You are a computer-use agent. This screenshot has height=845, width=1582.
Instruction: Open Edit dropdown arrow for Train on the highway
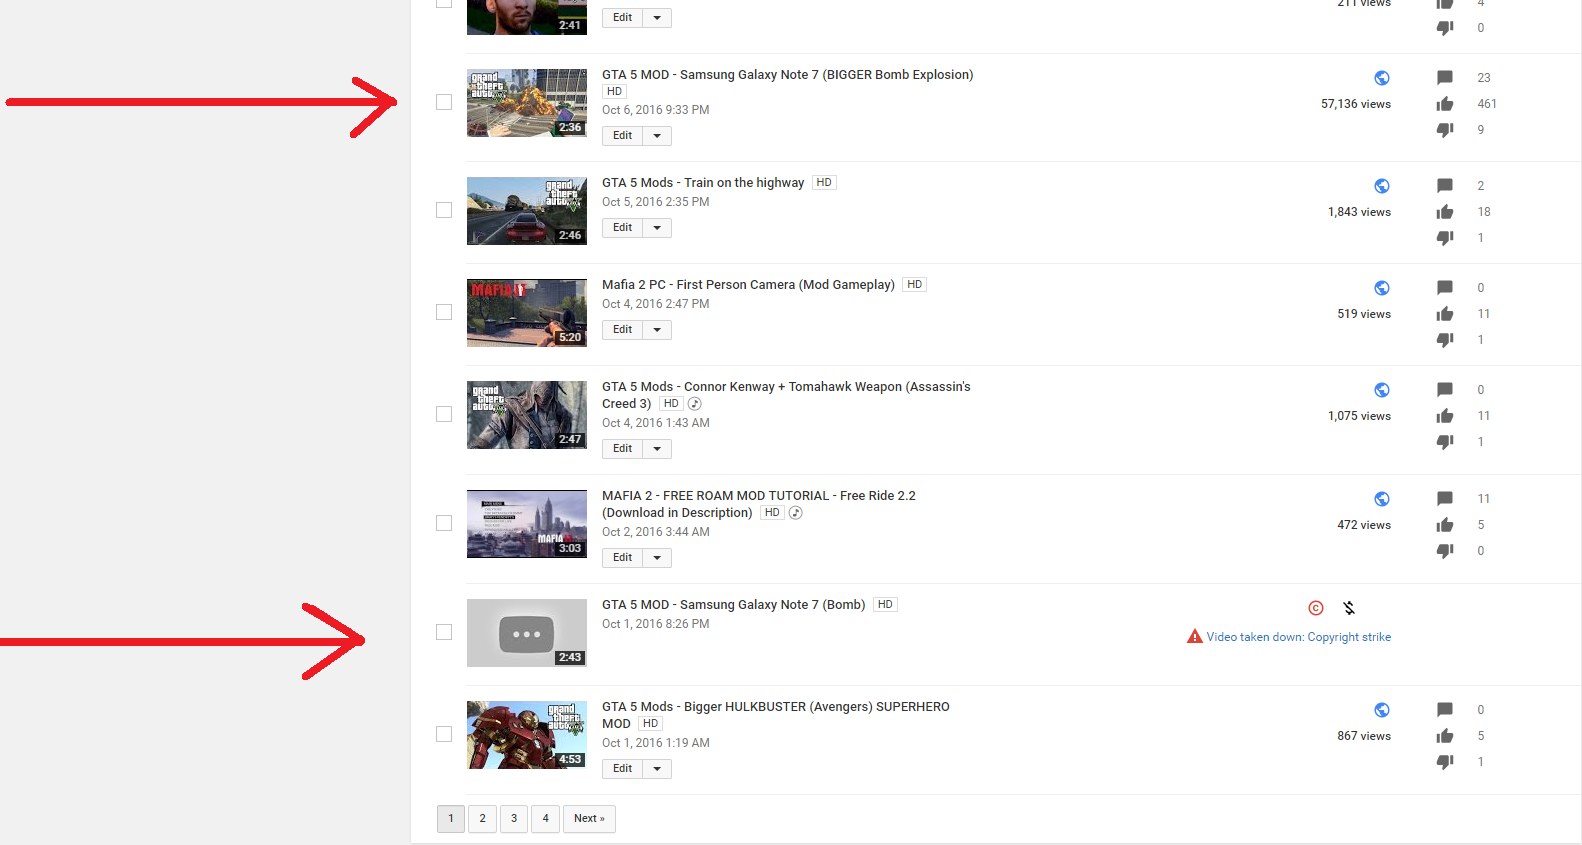pos(657,228)
